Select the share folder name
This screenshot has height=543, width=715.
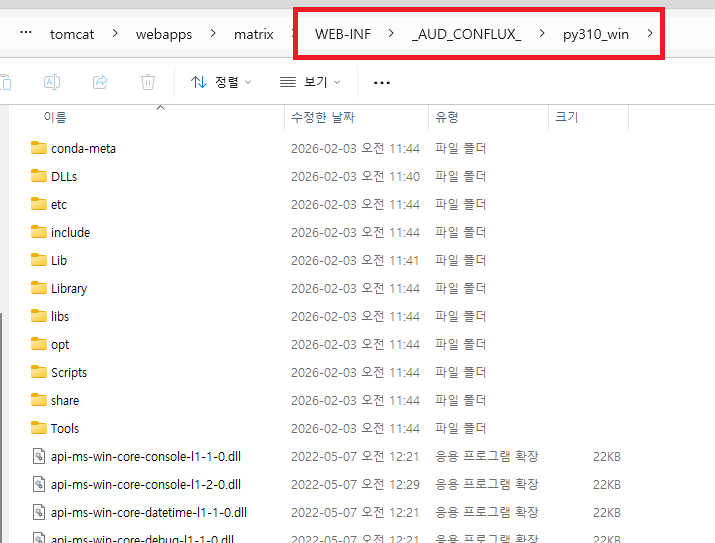pos(65,400)
